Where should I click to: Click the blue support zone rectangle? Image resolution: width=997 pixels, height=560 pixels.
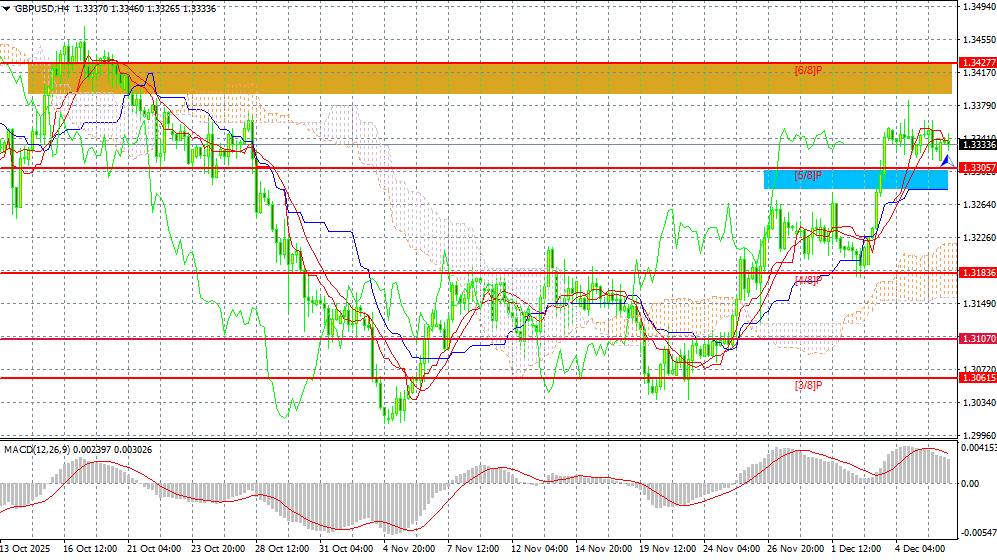click(x=856, y=179)
